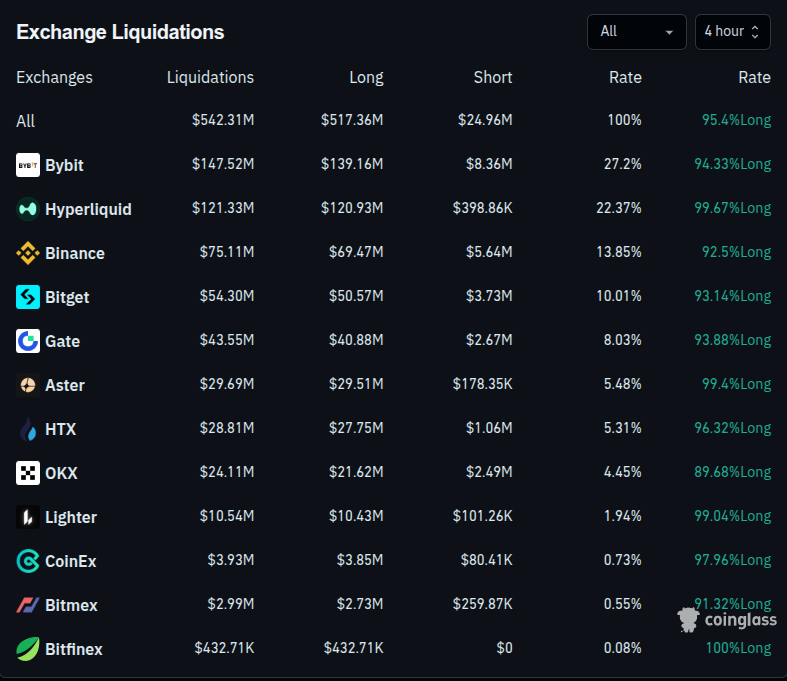Sort by the Short column header
This screenshot has height=681, width=787.
click(493, 77)
